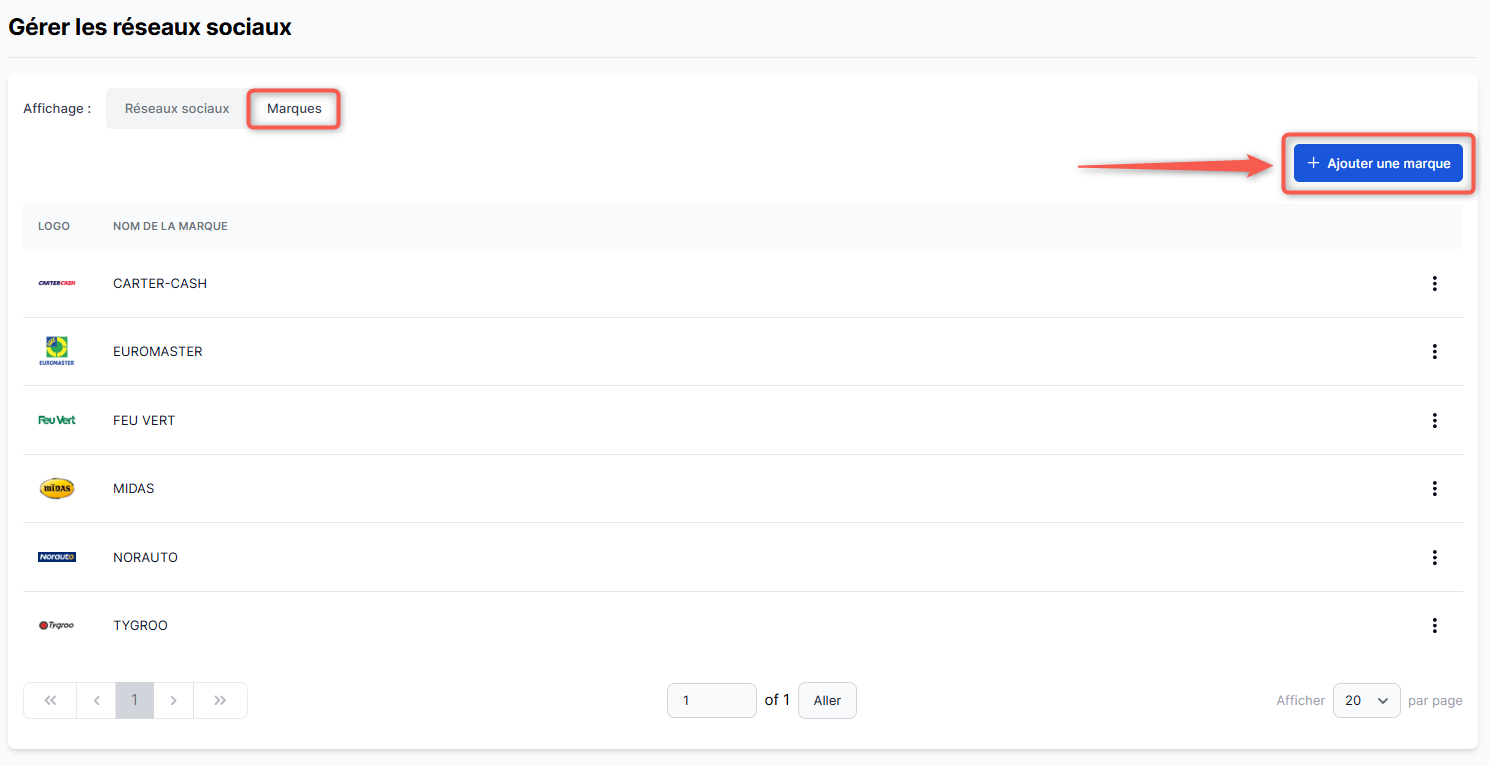Open the three-dot menu for EUROMASTER

[1434, 352]
